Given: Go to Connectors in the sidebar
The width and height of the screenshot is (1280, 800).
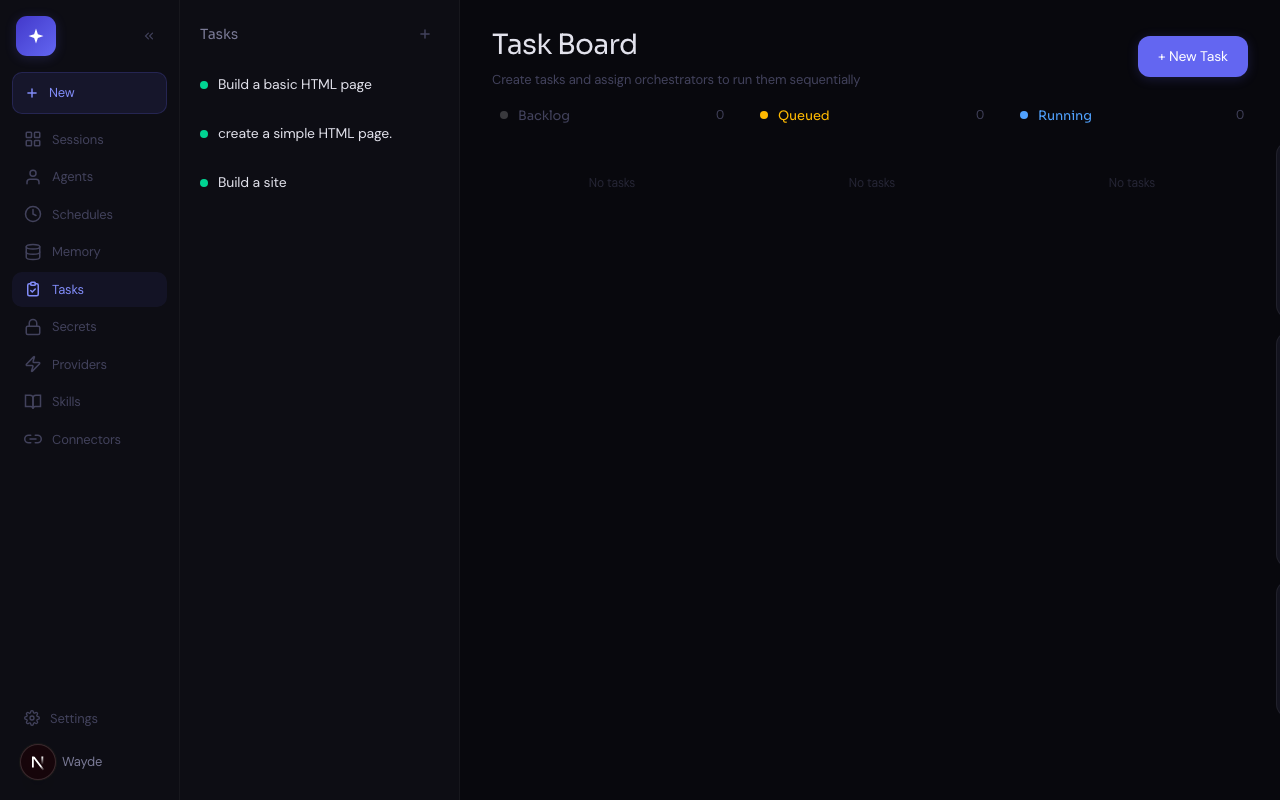Looking at the screenshot, I should pos(85,440).
